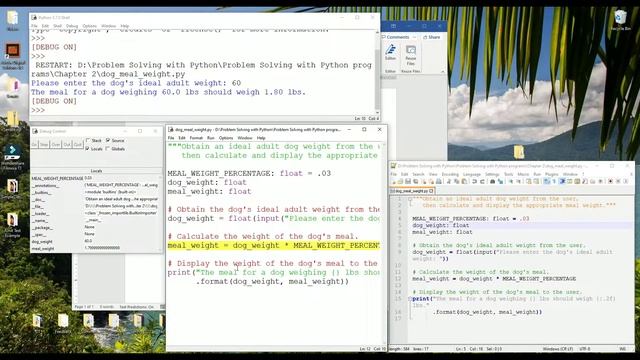The width and height of the screenshot is (640, 360).
Task: Click Copy icon in Notepad++ toolbar
Action: click(457, 181)
